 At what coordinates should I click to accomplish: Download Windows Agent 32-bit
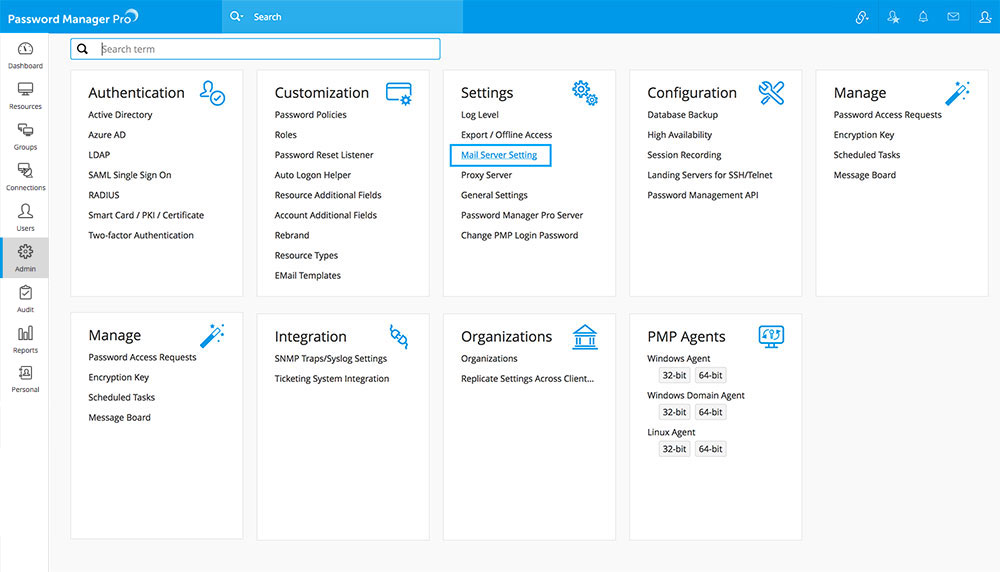674,376
